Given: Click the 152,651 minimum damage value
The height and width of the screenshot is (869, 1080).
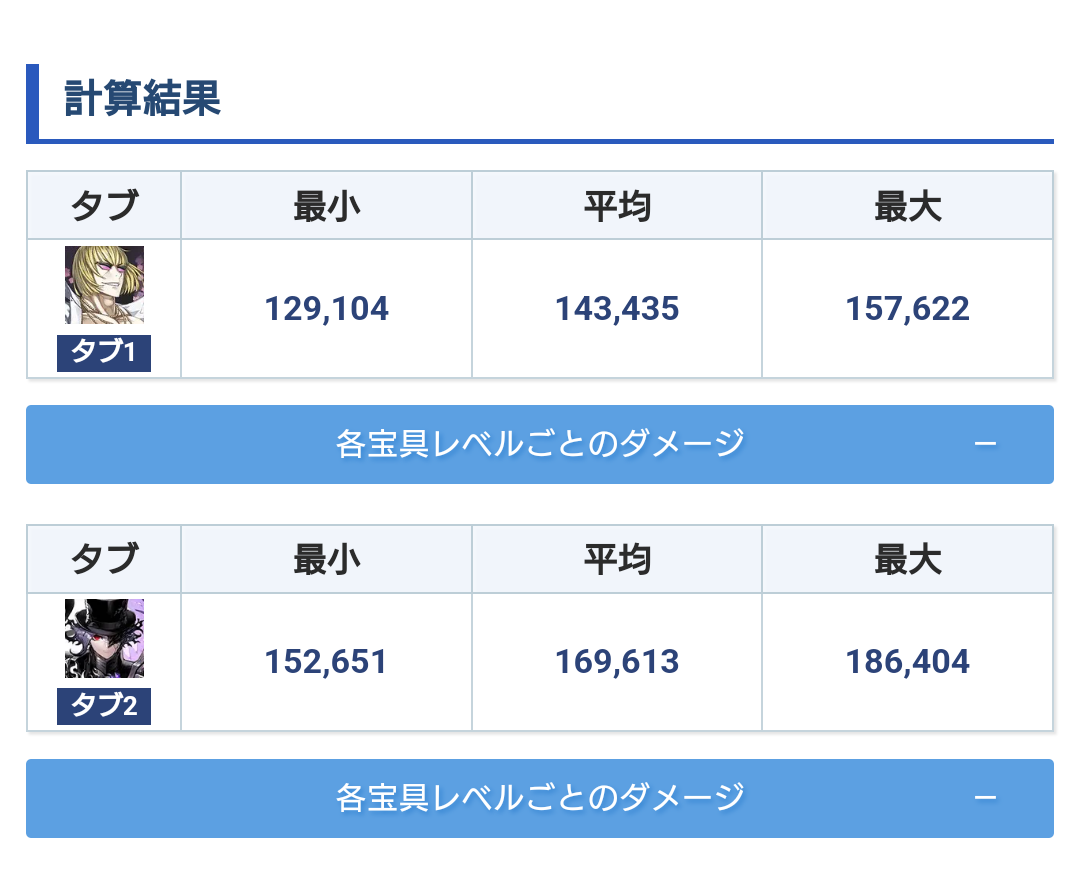Looking at the screenshot, I should [326, 662].
